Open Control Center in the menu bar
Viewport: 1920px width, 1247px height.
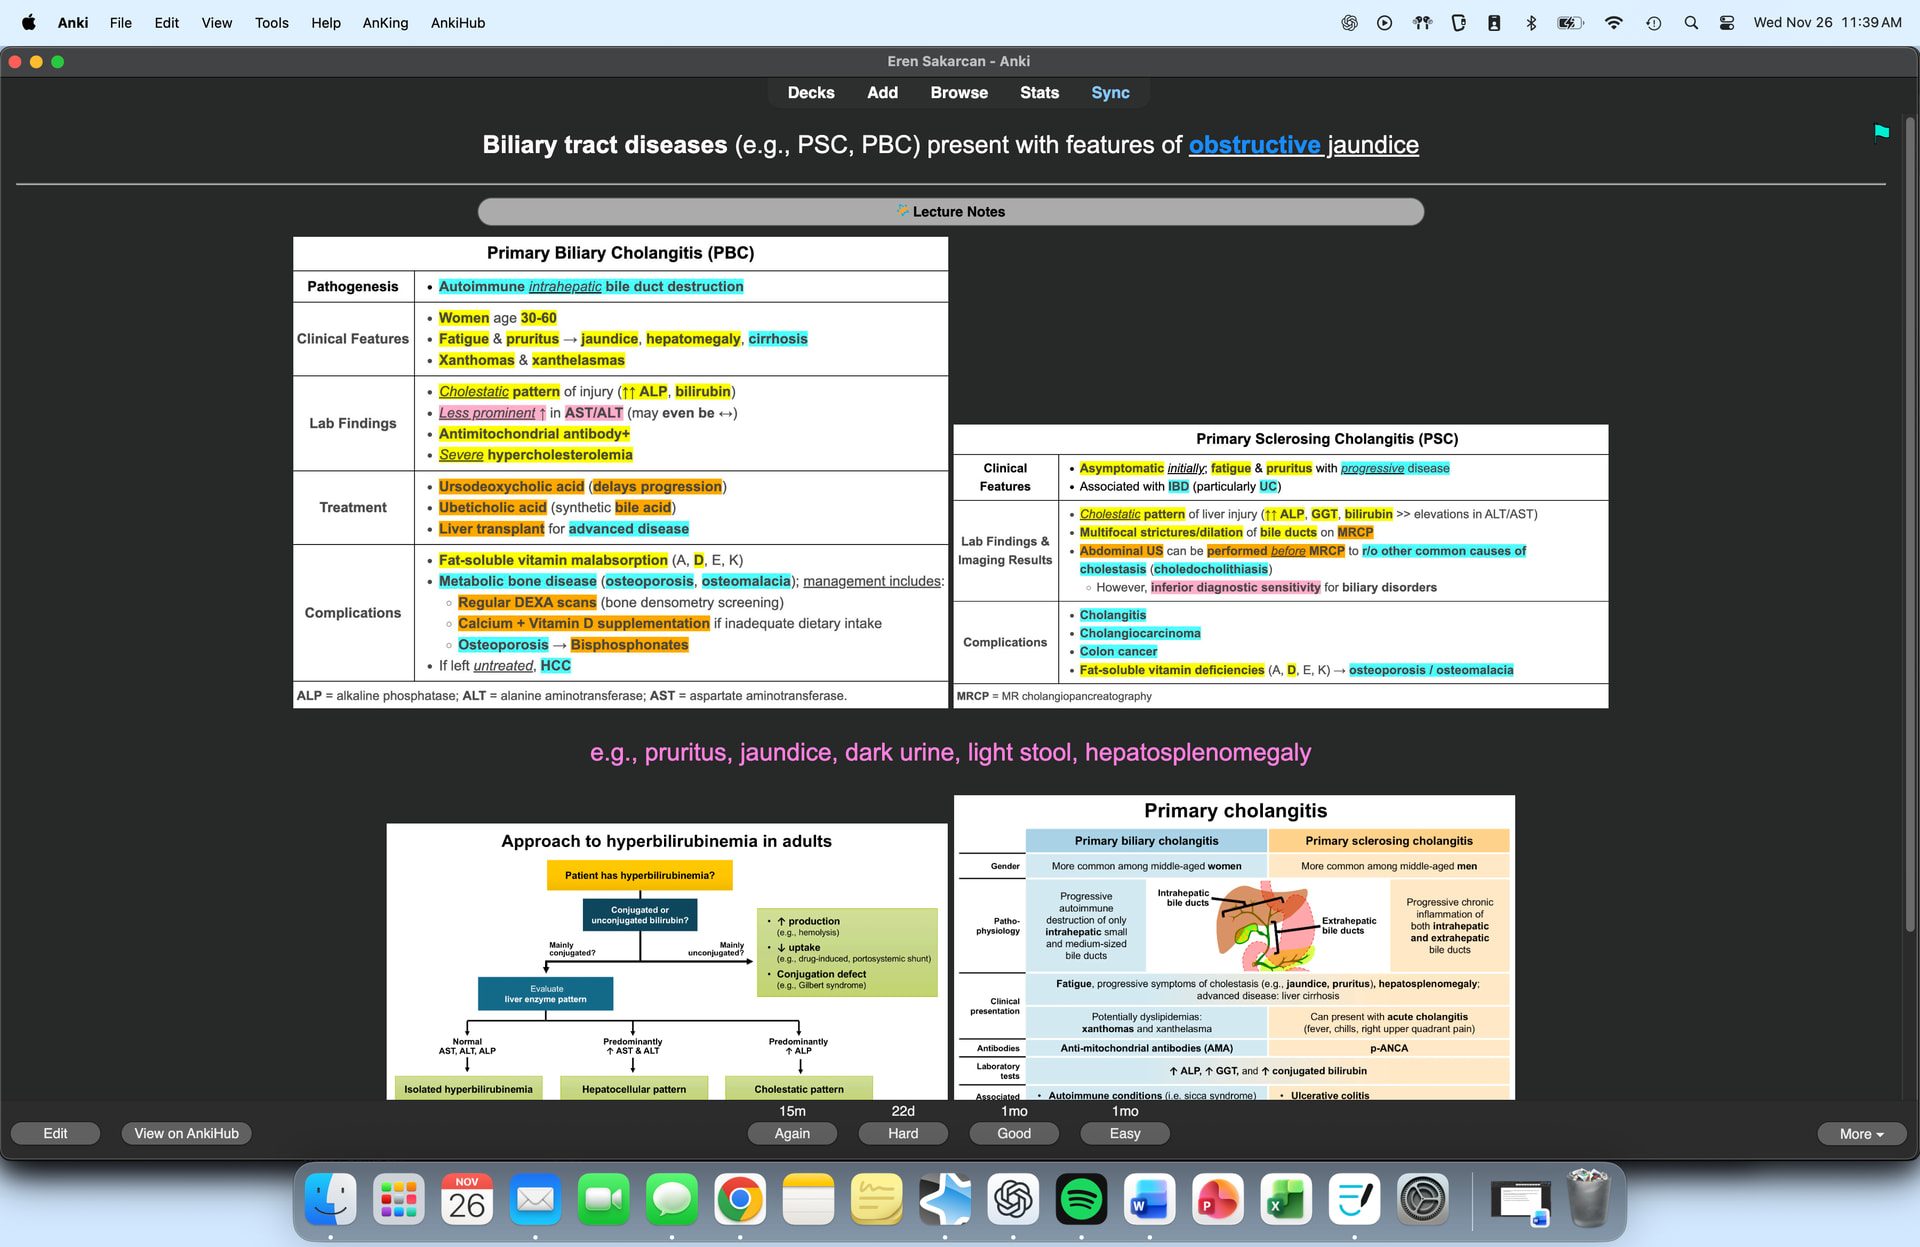(1727, 22)
